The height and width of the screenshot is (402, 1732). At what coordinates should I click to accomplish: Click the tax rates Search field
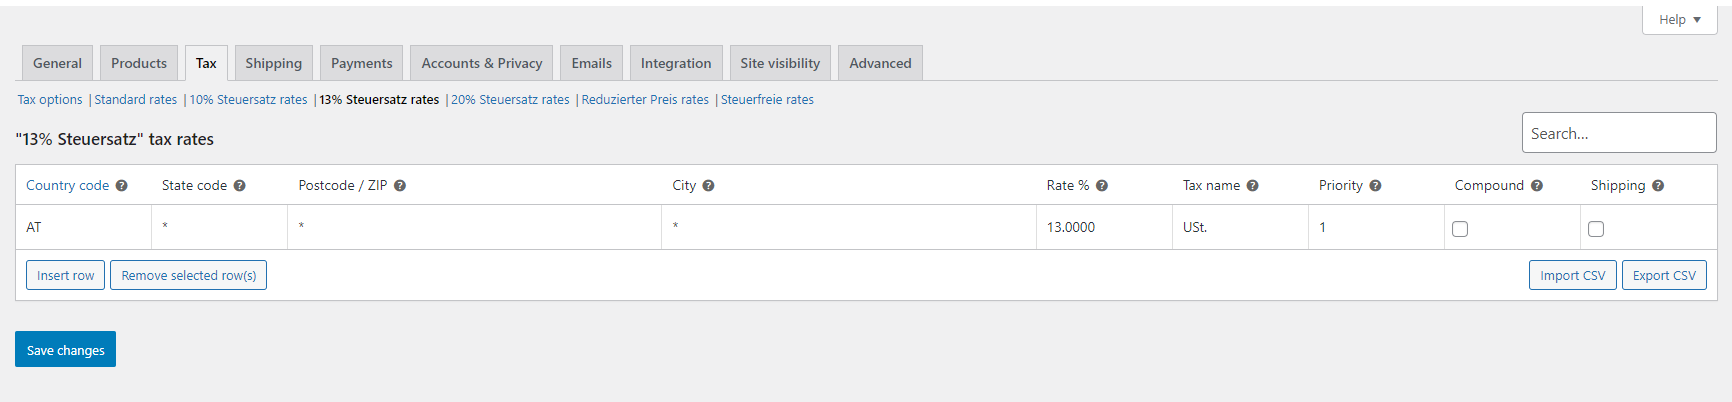tap(1618, 133)
